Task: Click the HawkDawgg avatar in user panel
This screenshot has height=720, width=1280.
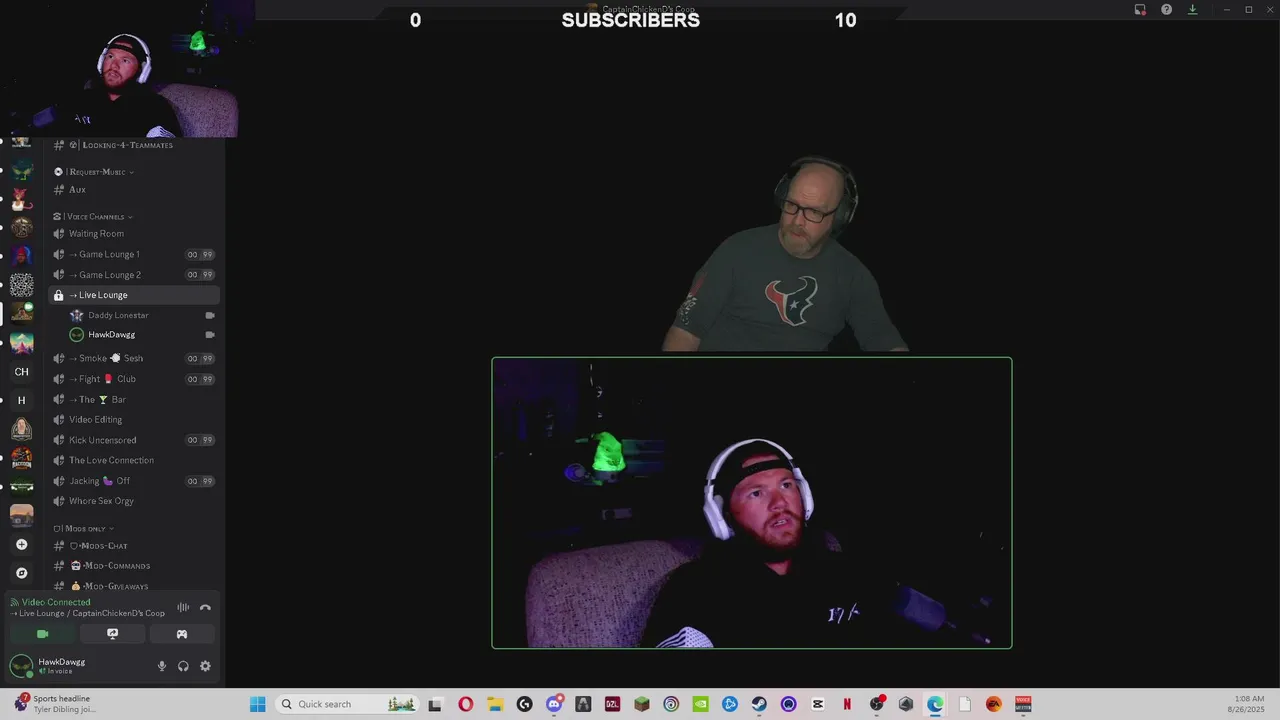Action: 21,666
